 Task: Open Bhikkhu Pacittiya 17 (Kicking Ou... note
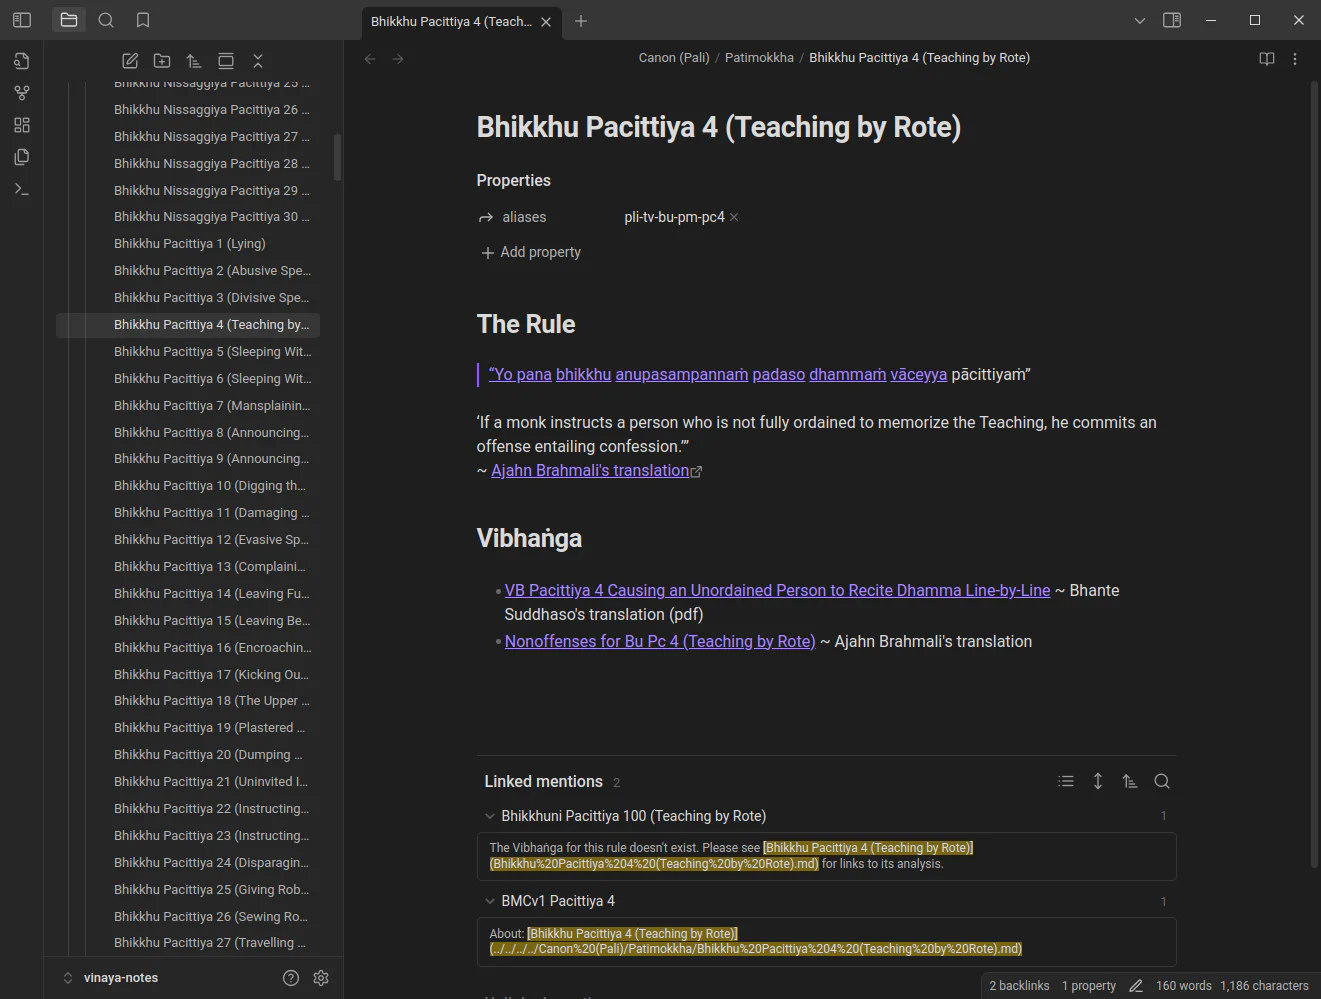click(x=188, y=675)
